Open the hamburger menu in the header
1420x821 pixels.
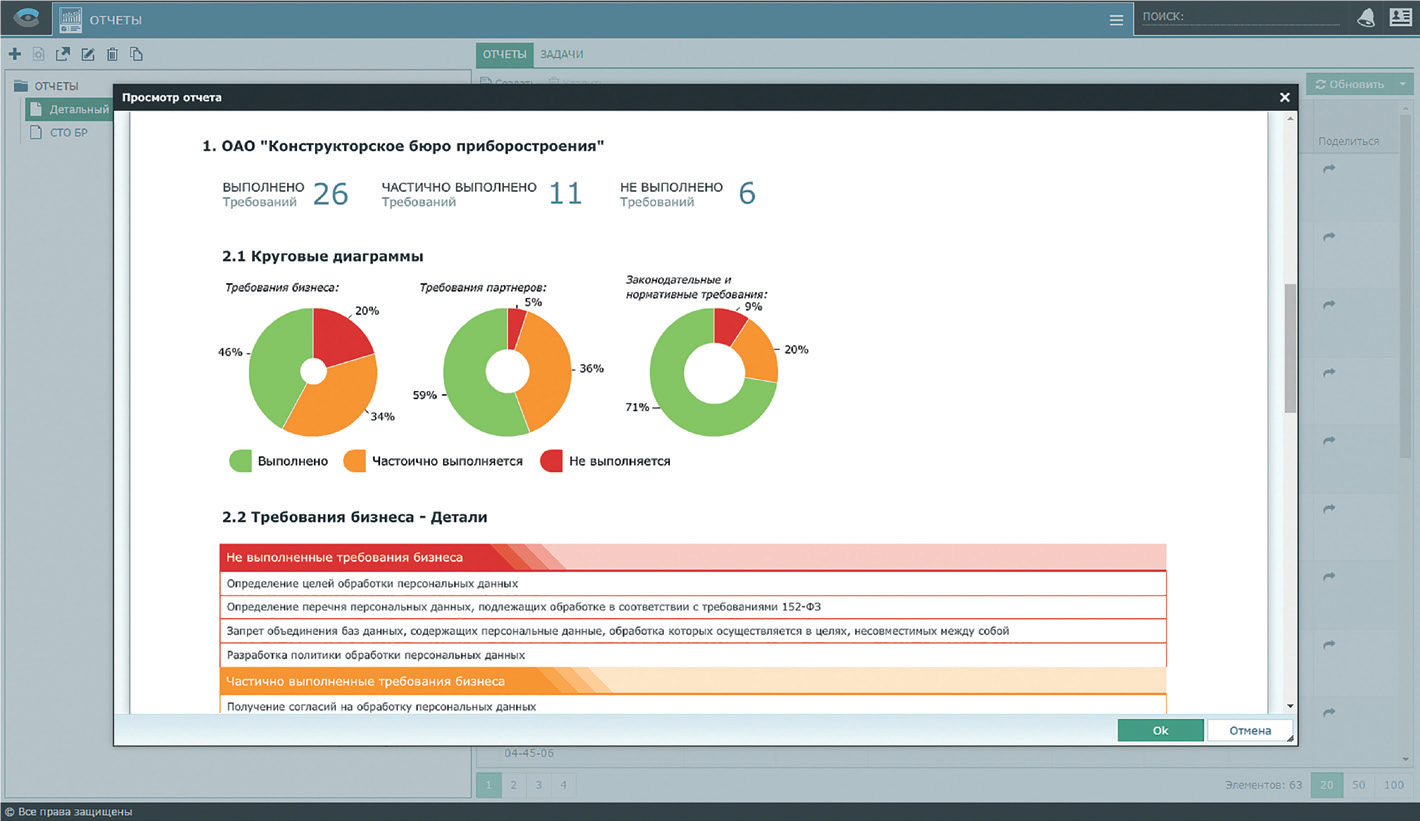[x=1117, y=20]
